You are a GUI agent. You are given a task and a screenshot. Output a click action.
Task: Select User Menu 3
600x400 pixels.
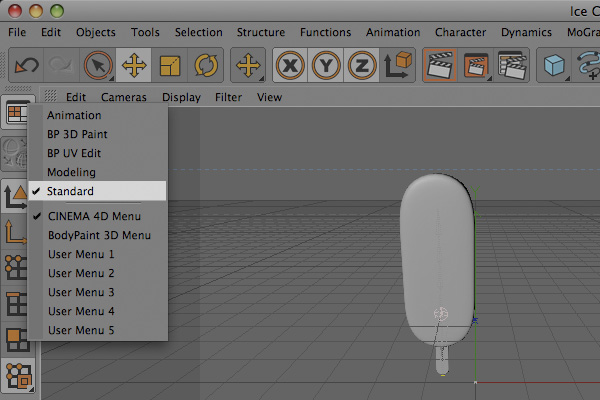click(98, 292)
